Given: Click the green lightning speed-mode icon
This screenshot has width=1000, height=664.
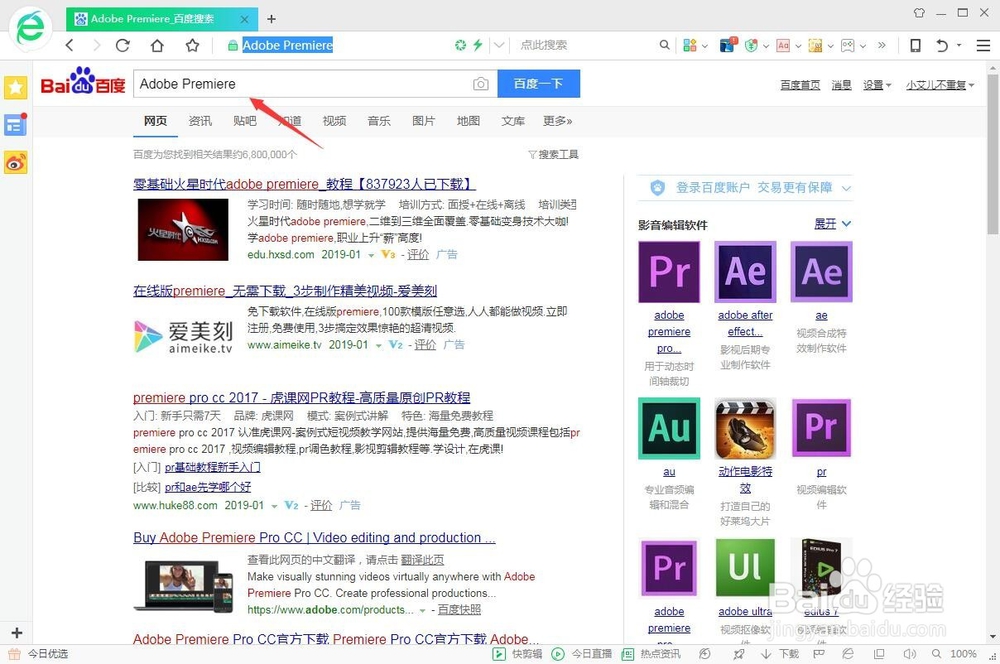Looking at the screenshot, I should pos(477,45).
